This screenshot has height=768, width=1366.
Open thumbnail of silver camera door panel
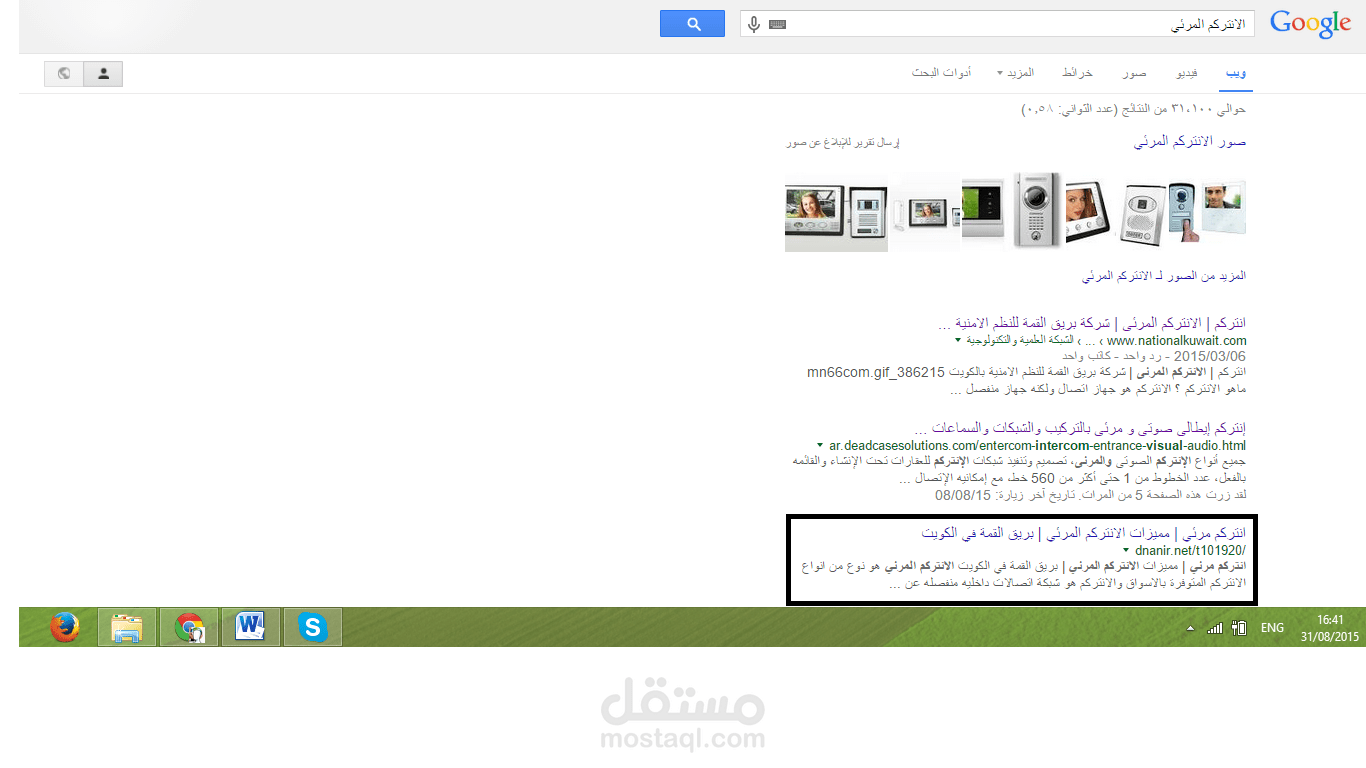tap(1038, 210)
